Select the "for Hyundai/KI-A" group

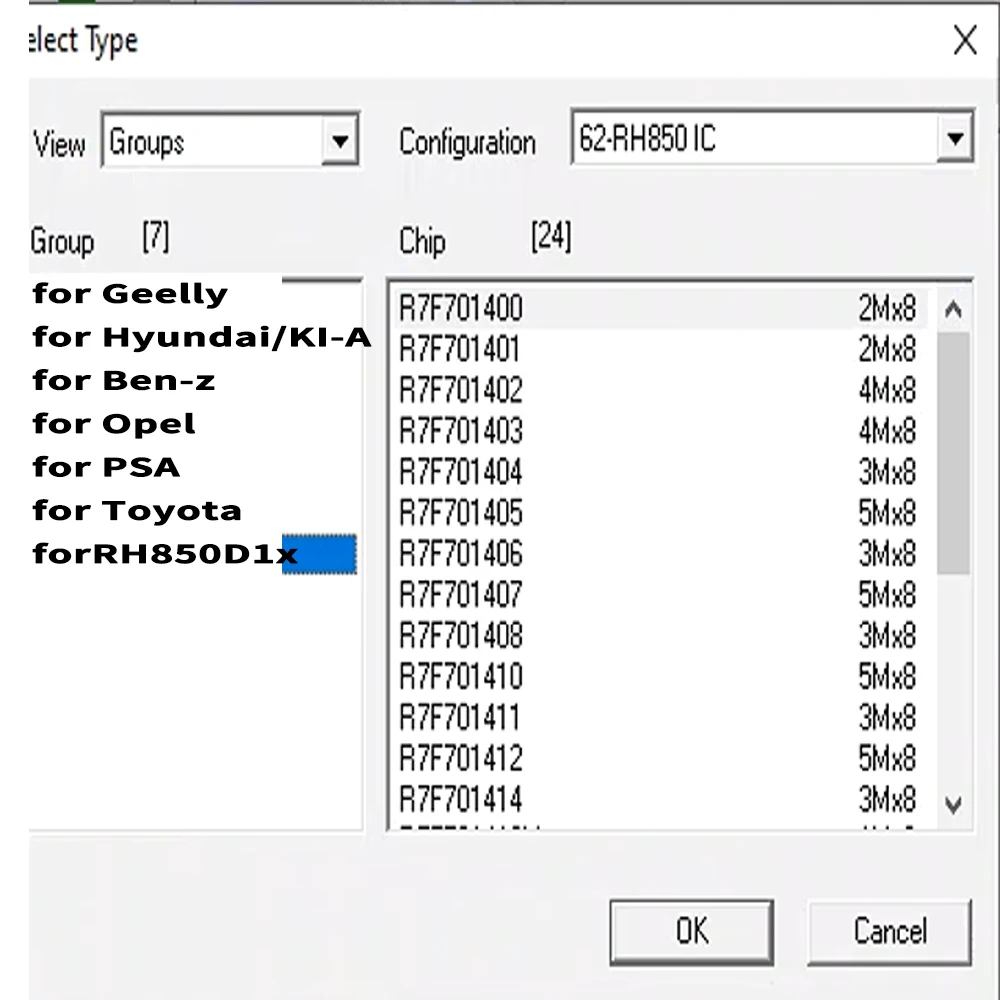point(200,337)
